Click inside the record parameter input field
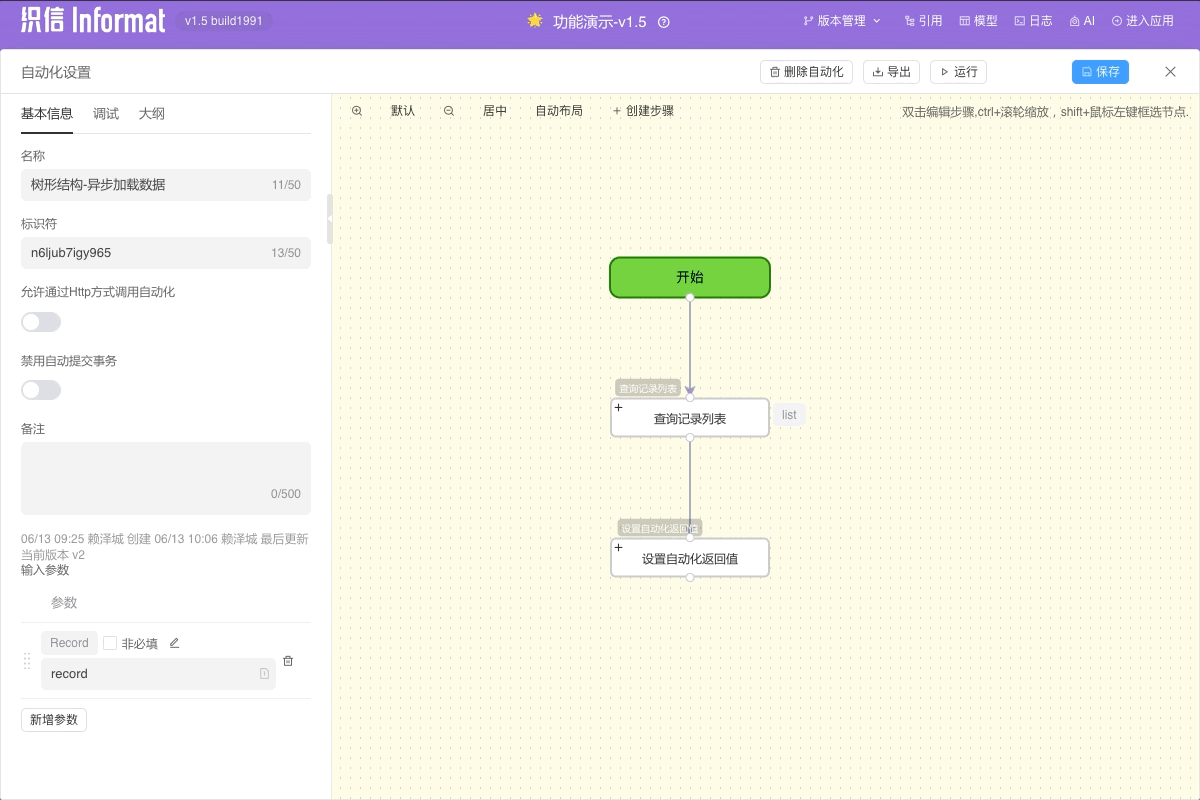 click(150, 673)
